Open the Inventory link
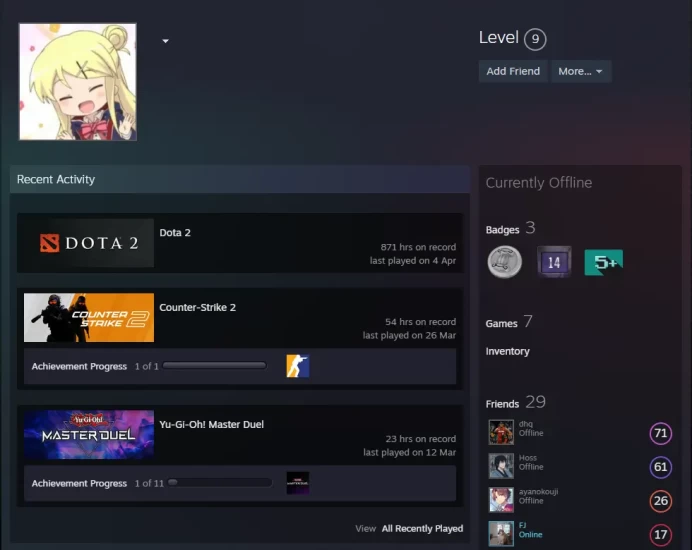Screen dimensions: 692x550 [x=508, y=351]
